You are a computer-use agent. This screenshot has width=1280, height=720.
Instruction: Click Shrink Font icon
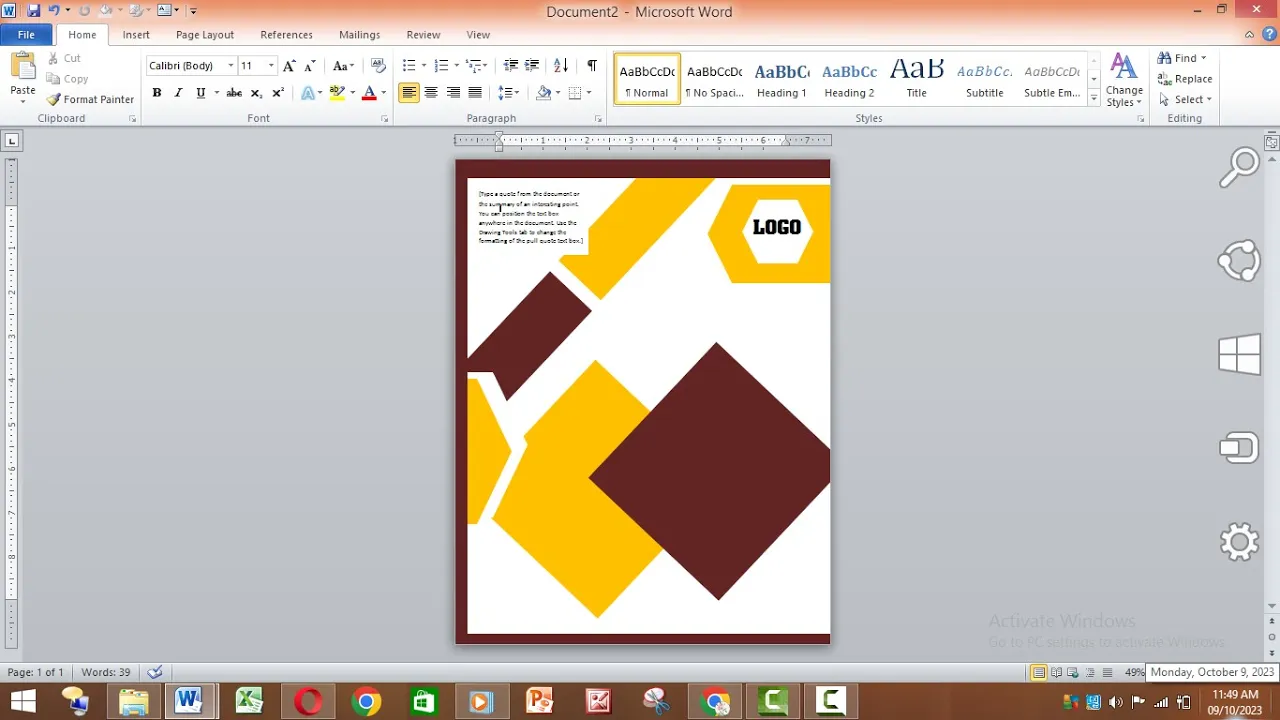tap(310, 66)
